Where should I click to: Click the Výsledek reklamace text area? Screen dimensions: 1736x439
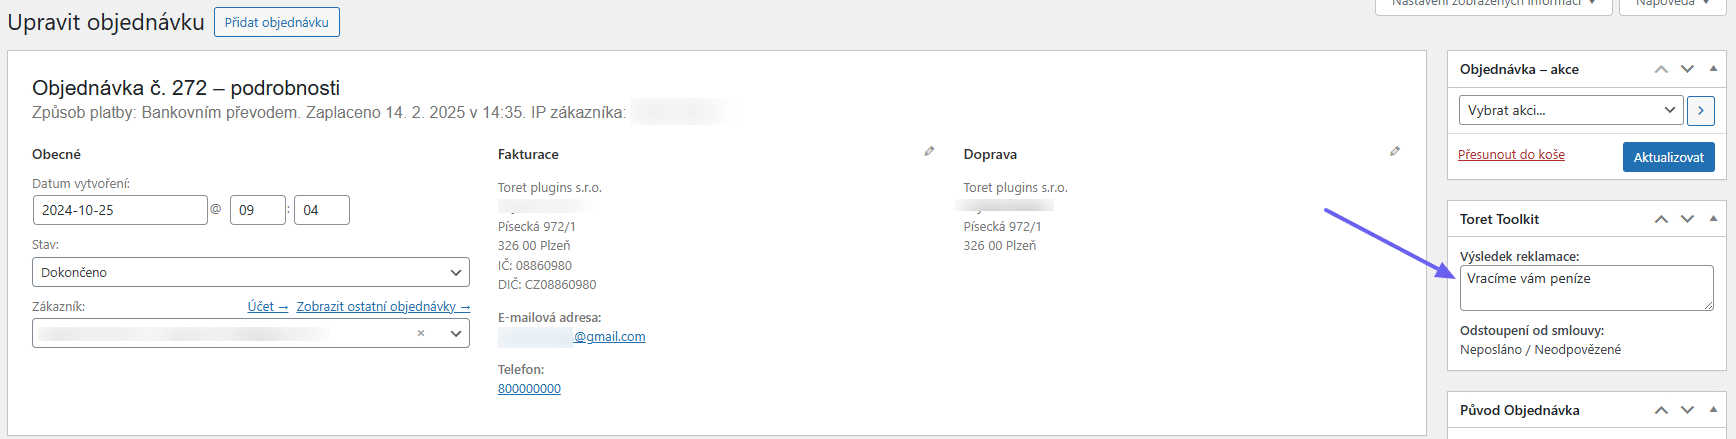pos(1586,288)
